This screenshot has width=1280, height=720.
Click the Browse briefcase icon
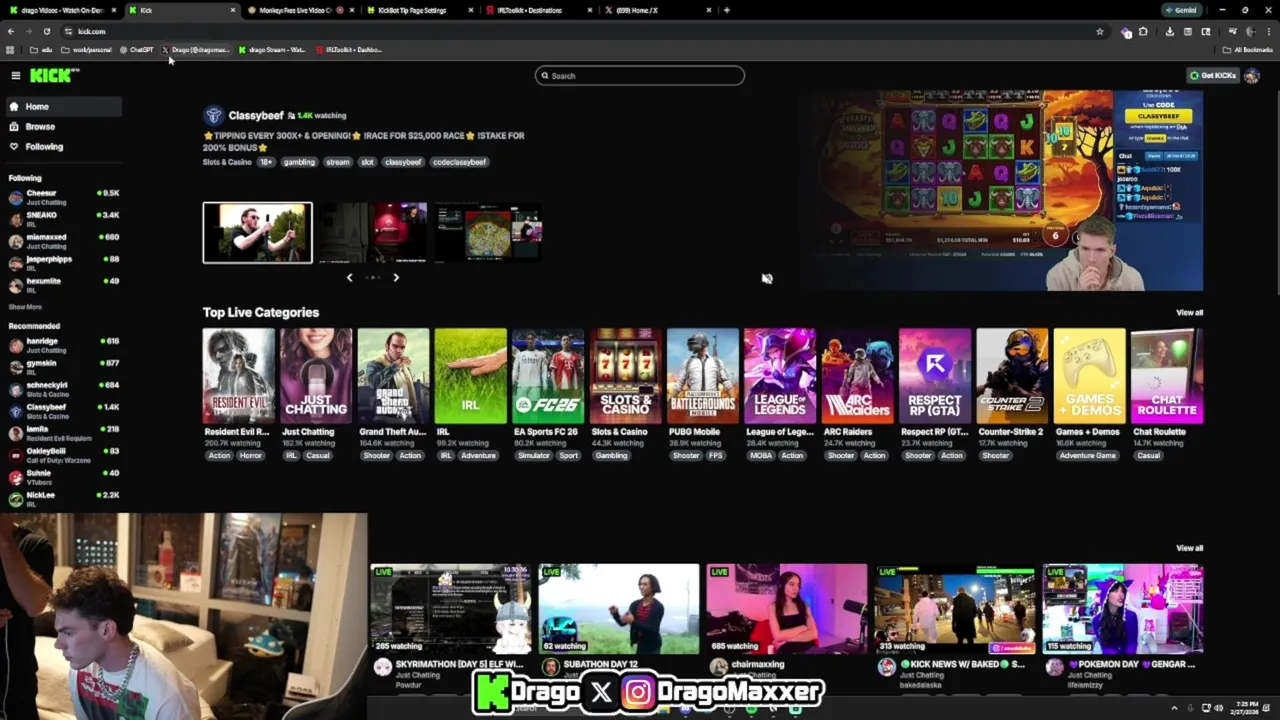pyautogui.click(x=14, y=126)
